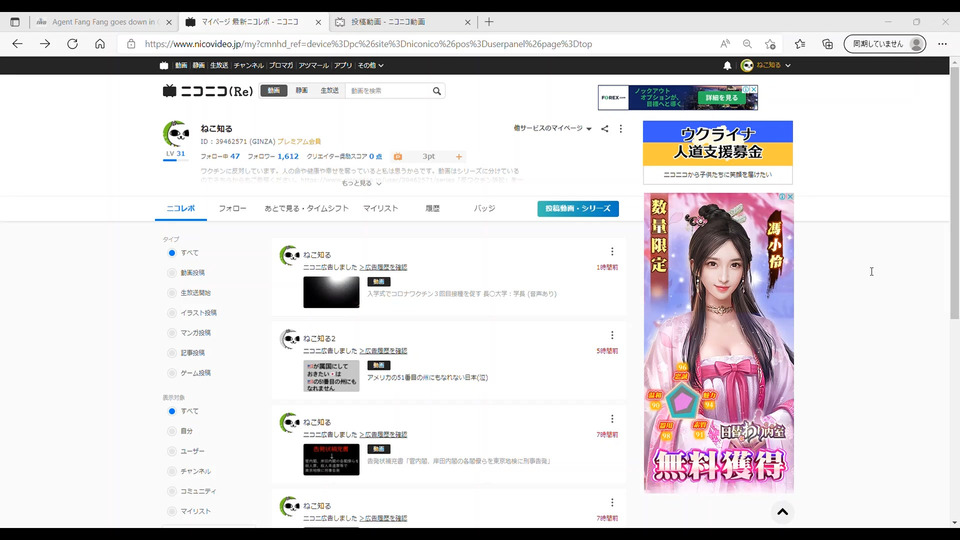960x540 pixels.
Task: Open the ねこ知る account dropdown in header
Action: 766,66
